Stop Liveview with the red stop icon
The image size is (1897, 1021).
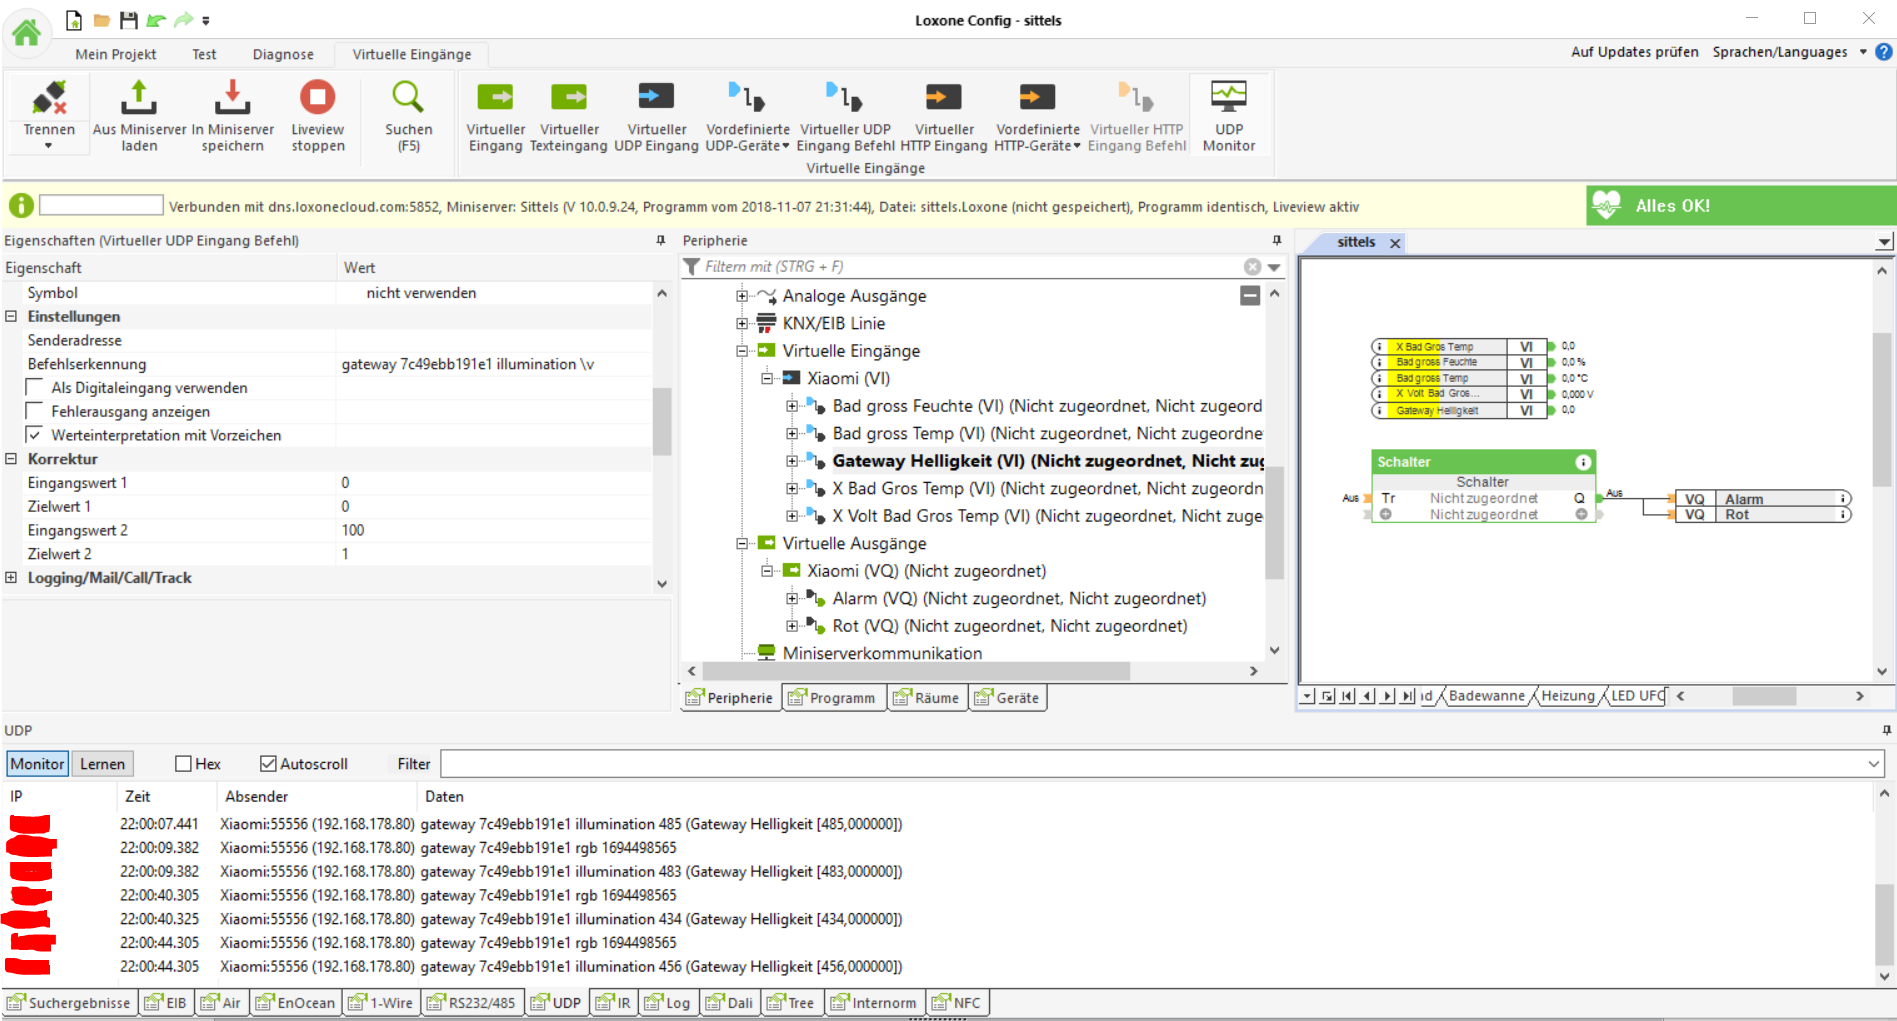317,98
